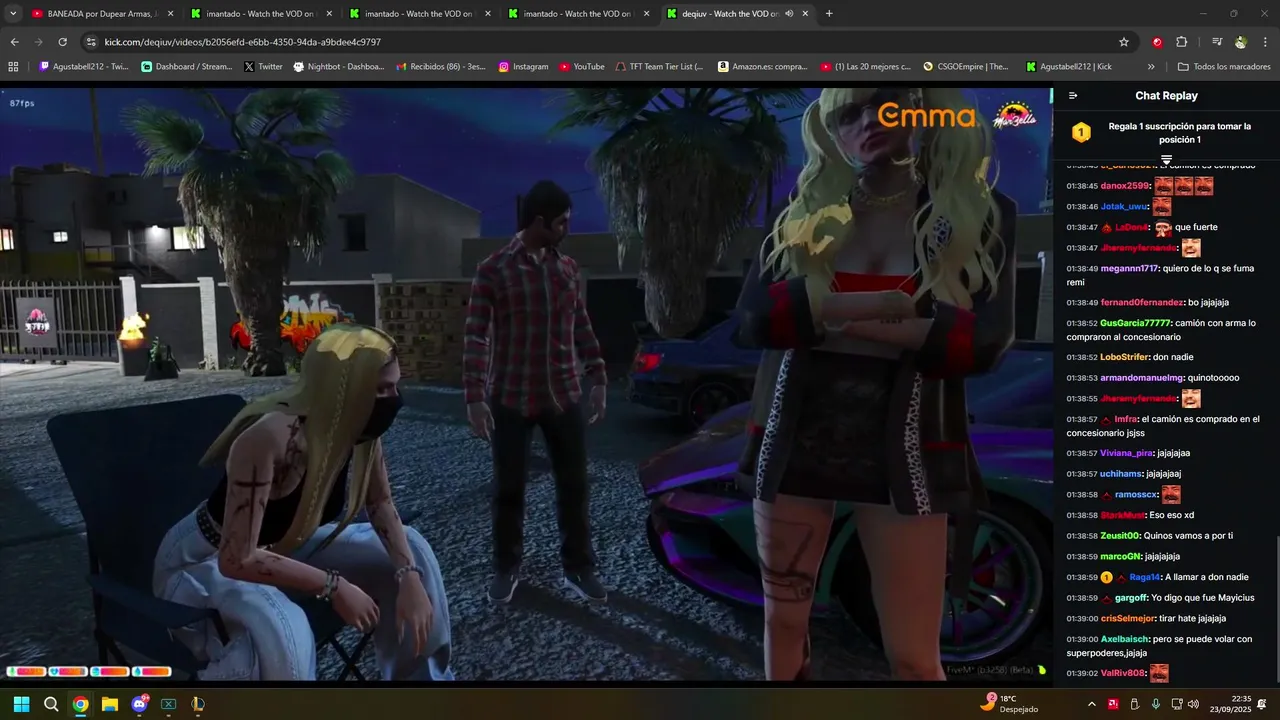This screenshot has width=1280, height=720.
Task: Open the Extensions puzzle menu
Action: pyautogui.click(x=1182, y=42)
